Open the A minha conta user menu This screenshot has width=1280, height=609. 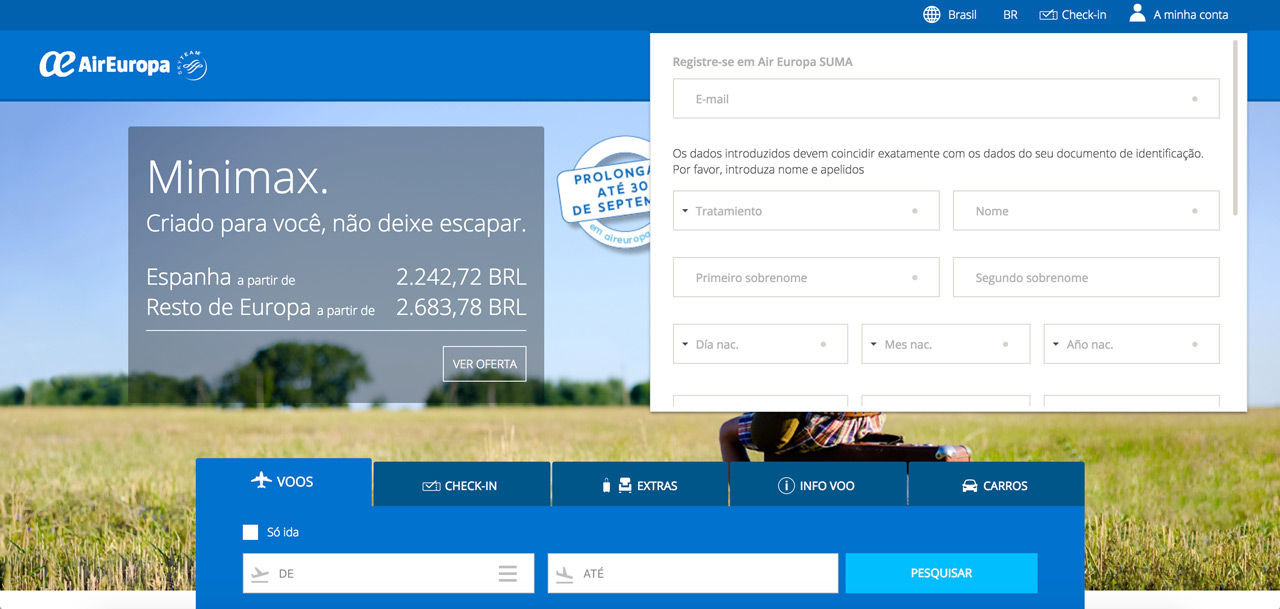1178,14
